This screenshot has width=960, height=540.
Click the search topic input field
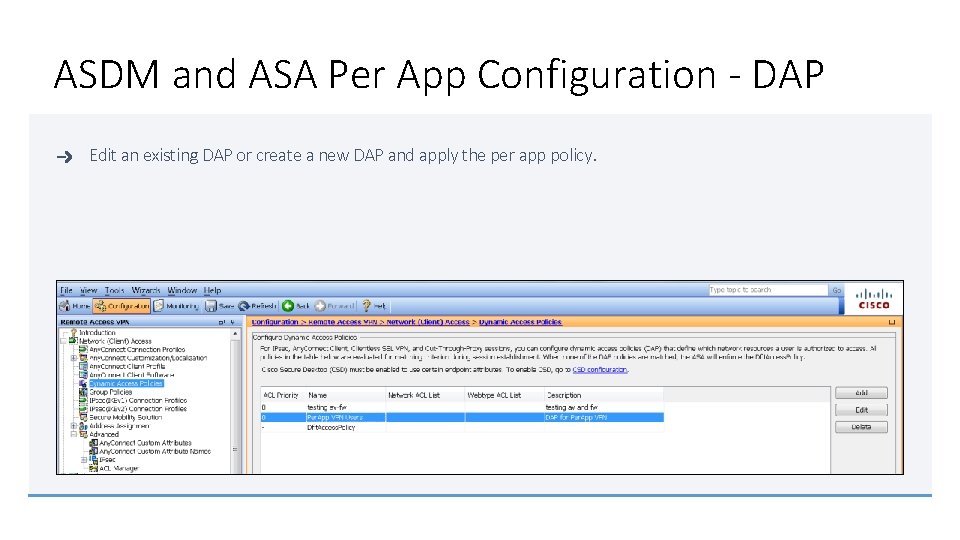(768, 290)
